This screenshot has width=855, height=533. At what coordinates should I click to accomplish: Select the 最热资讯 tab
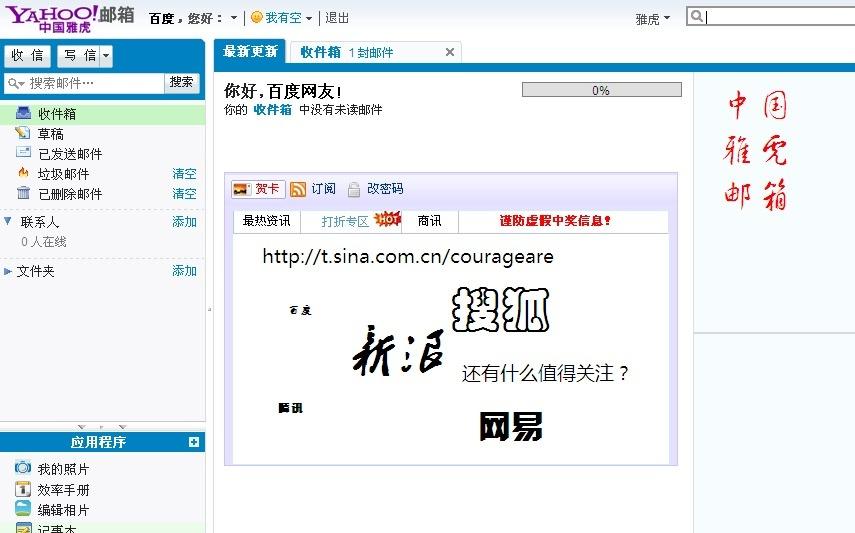pyautogui.click(x=267, y=220)
